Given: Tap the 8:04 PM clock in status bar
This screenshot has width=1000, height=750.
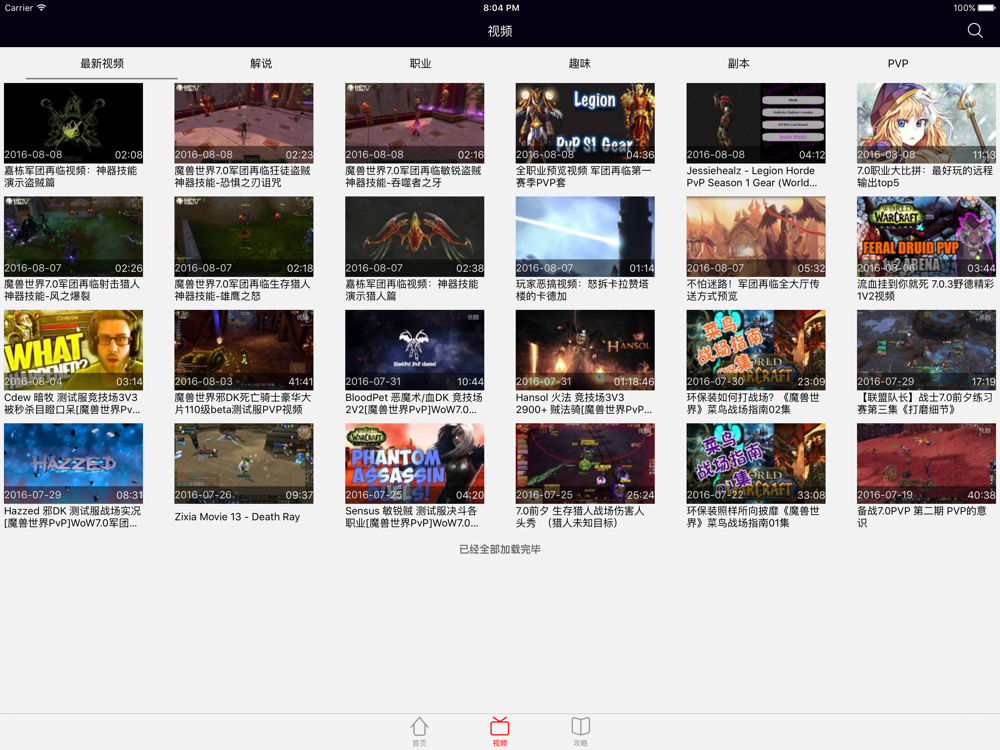Looking at the screenshot, I should [x=501, y=8].
